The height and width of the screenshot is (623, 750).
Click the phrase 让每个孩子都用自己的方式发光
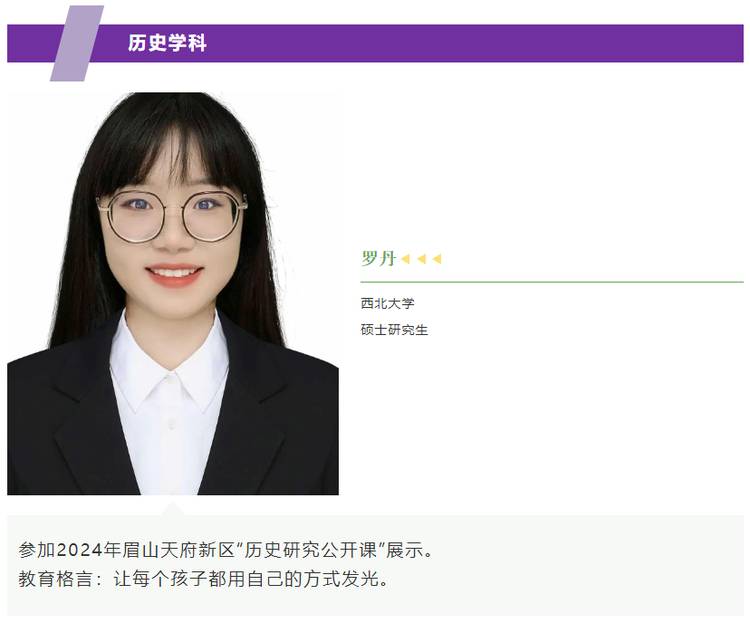coord(252,579)
